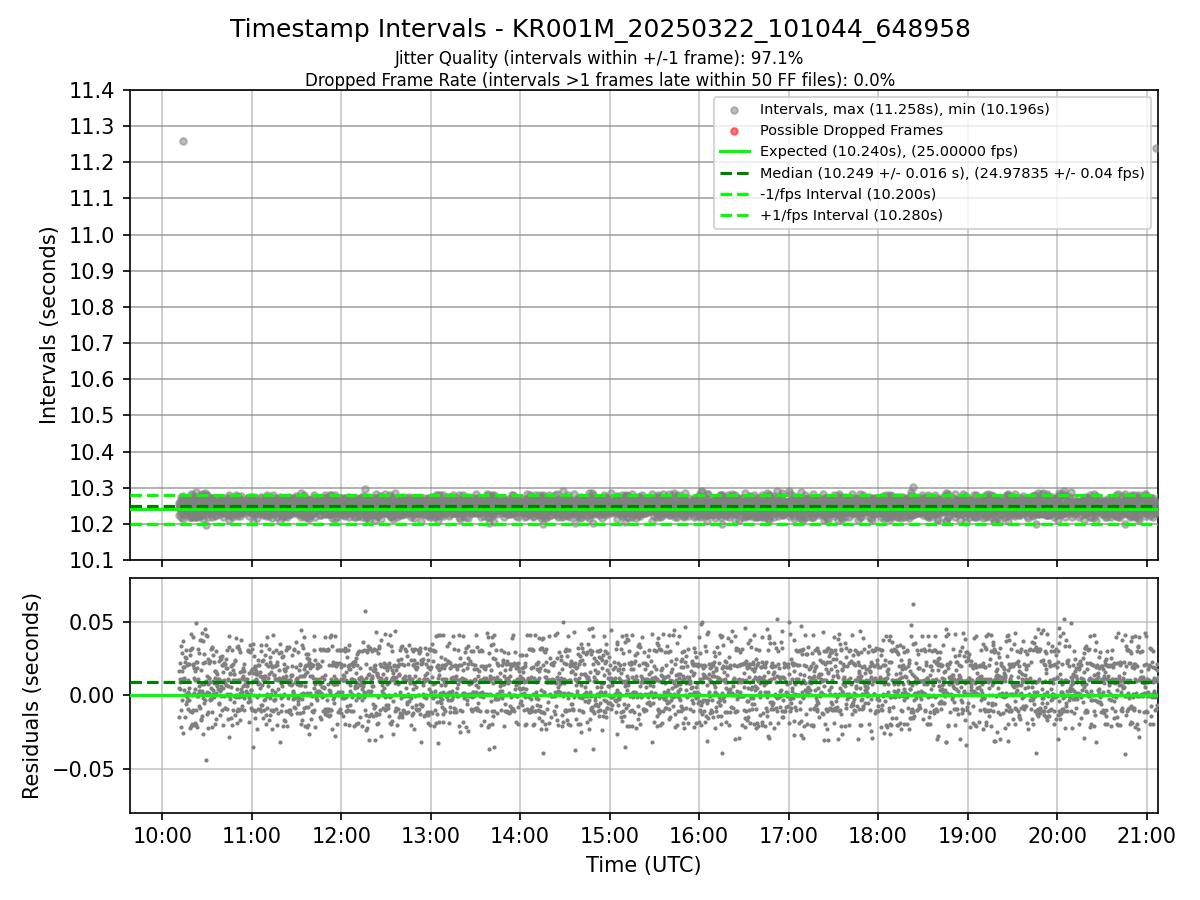Click the outlier data point near 11.26 seconds
Image resolution: width=1200 pixels, height=900 pixels.
click(x=183, y=141)
